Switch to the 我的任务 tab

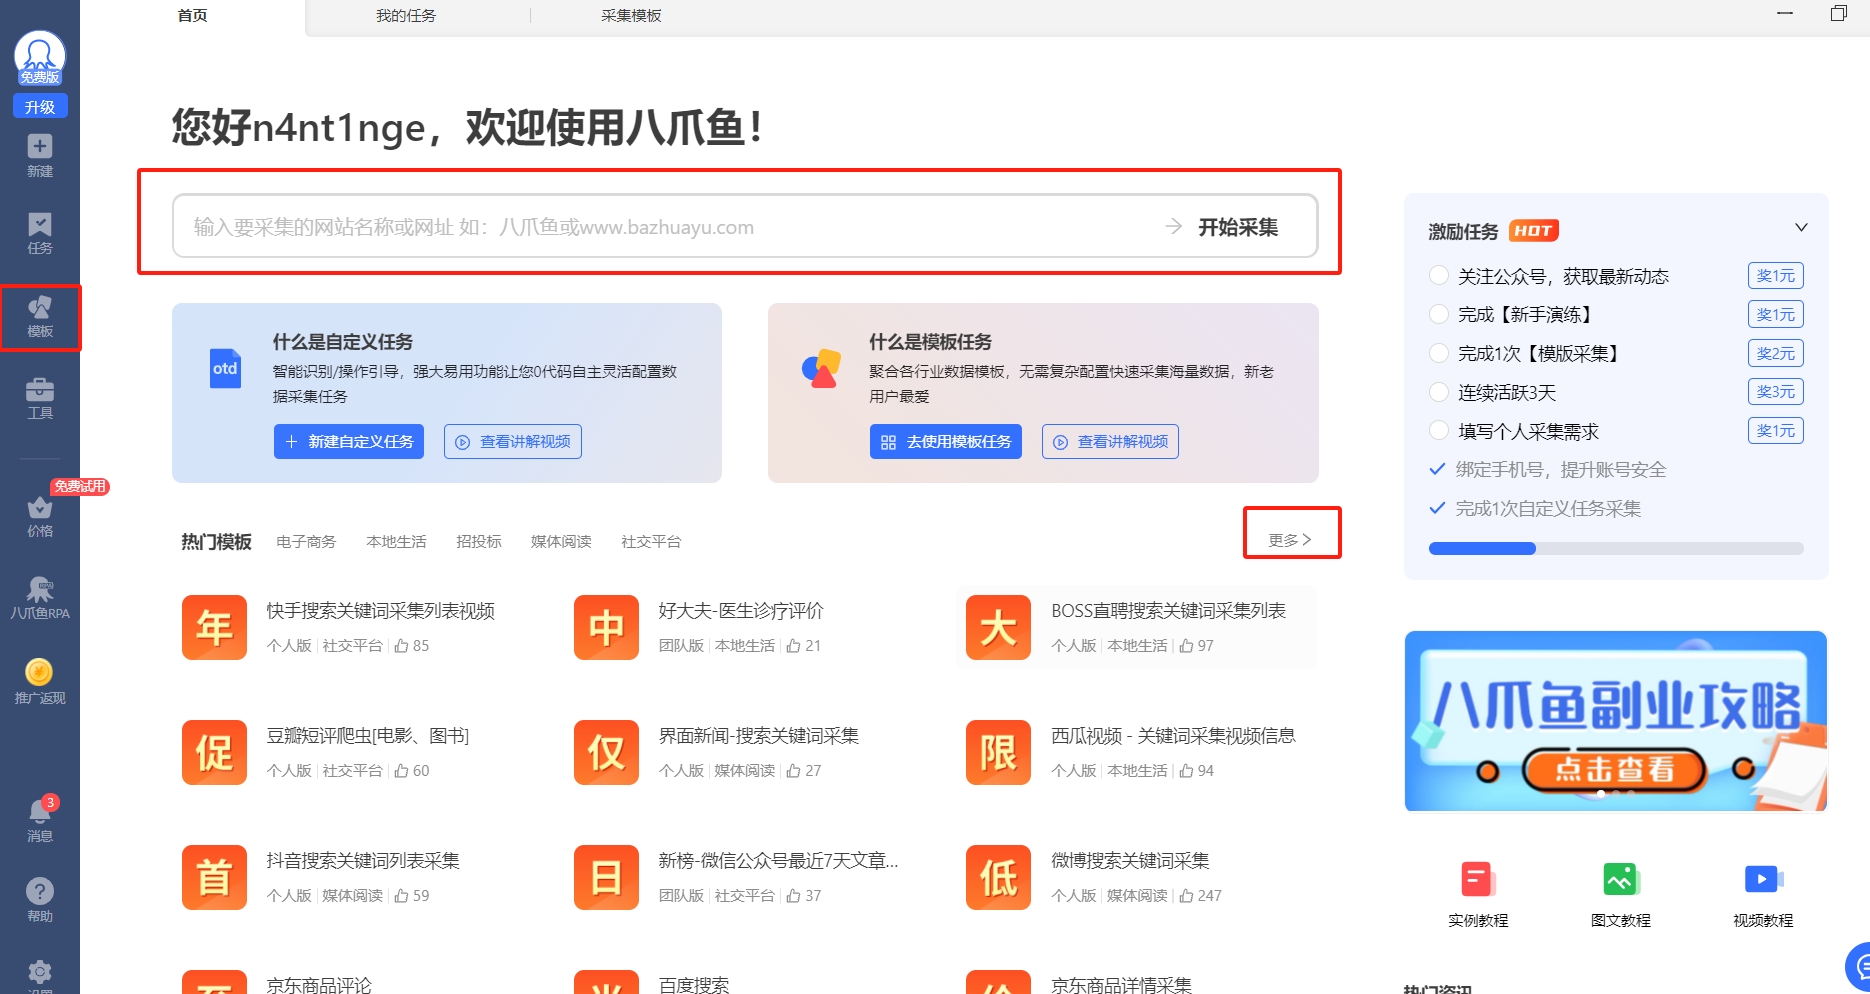(x=405, y=16)
